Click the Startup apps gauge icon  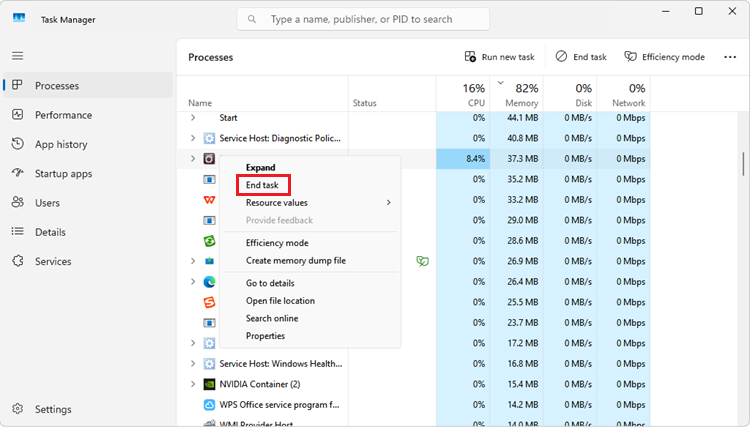click(18, 173)
